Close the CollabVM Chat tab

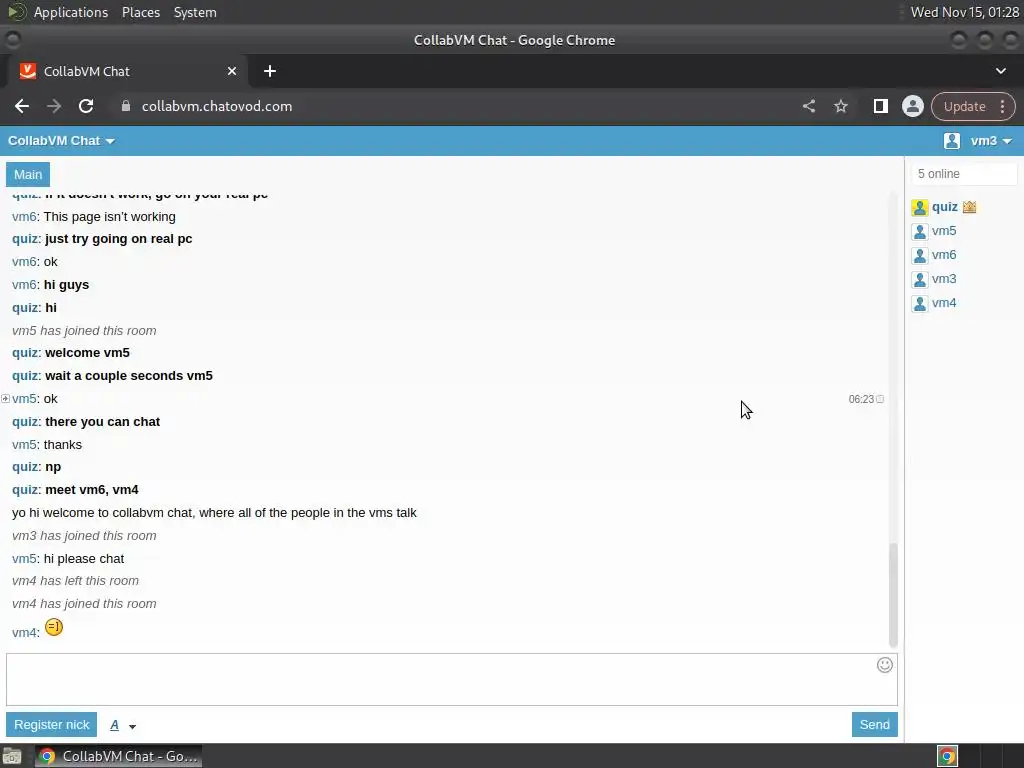pyautogui.click(x=232, y=71)
